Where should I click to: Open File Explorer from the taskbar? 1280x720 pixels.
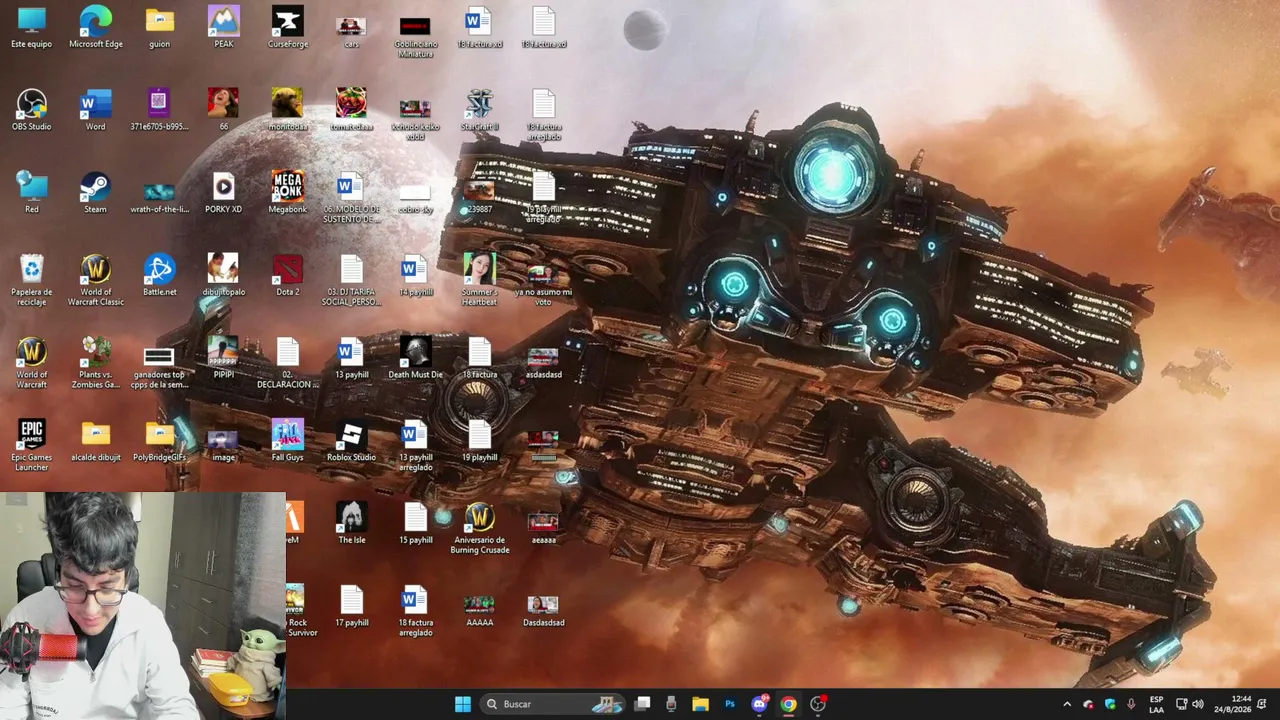tap(700, 704)
